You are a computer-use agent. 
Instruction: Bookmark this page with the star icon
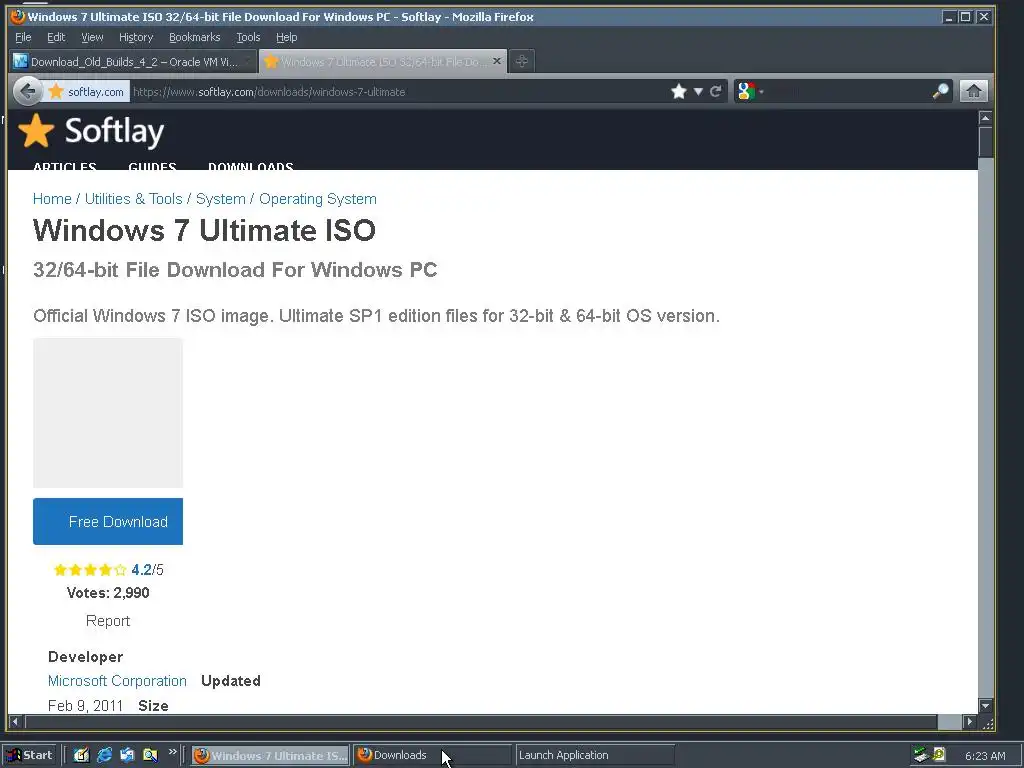(679, 91)
